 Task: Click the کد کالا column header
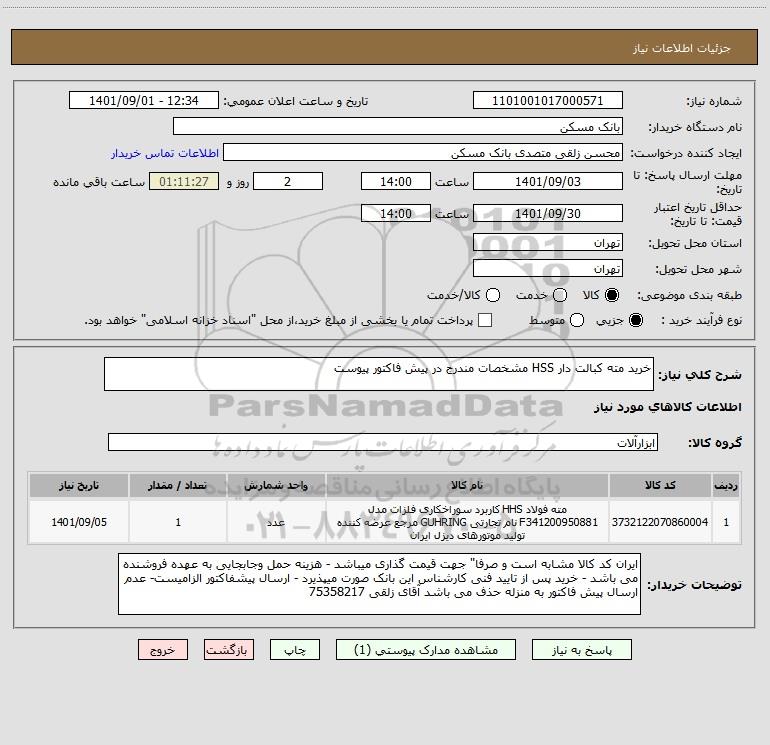(x=660, y=485)
